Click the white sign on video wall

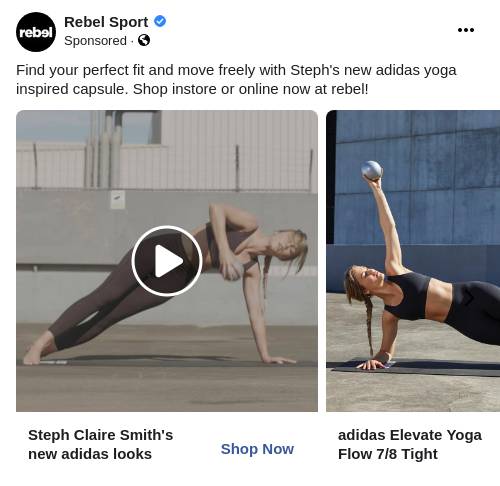118,200
